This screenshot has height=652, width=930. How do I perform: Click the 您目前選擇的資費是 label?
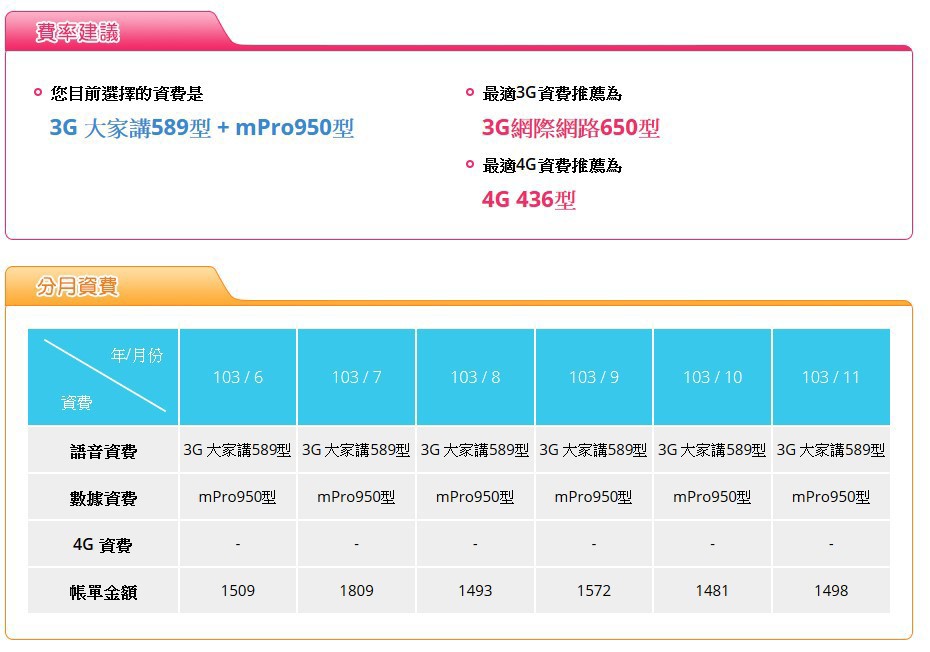click(x=127, y=93)
